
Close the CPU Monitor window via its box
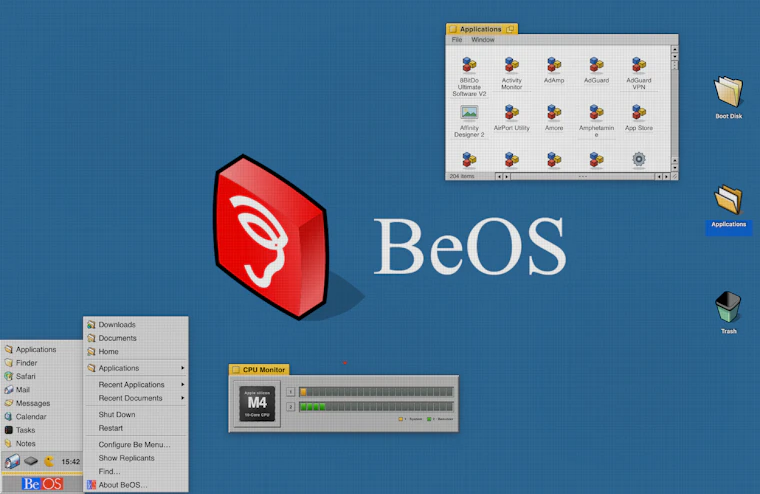click(236, 370)
